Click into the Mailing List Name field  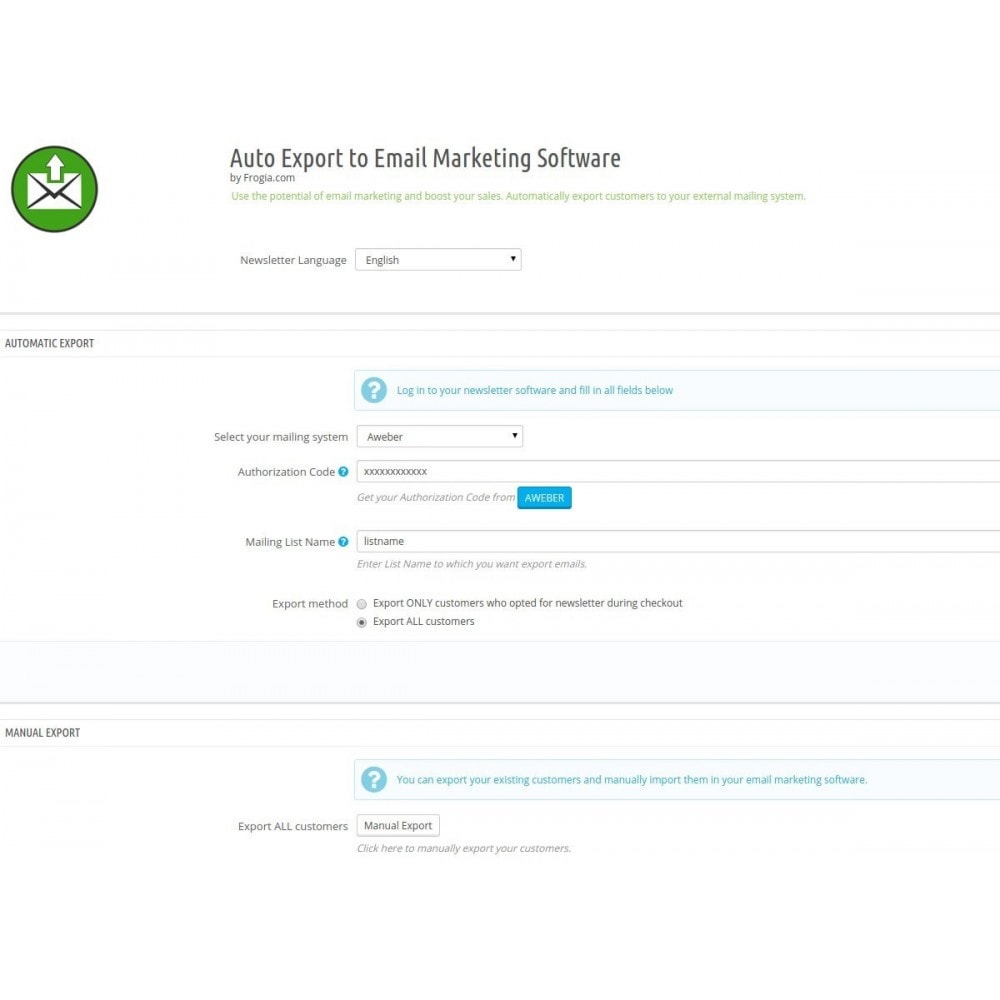click(x=678, y=541)
